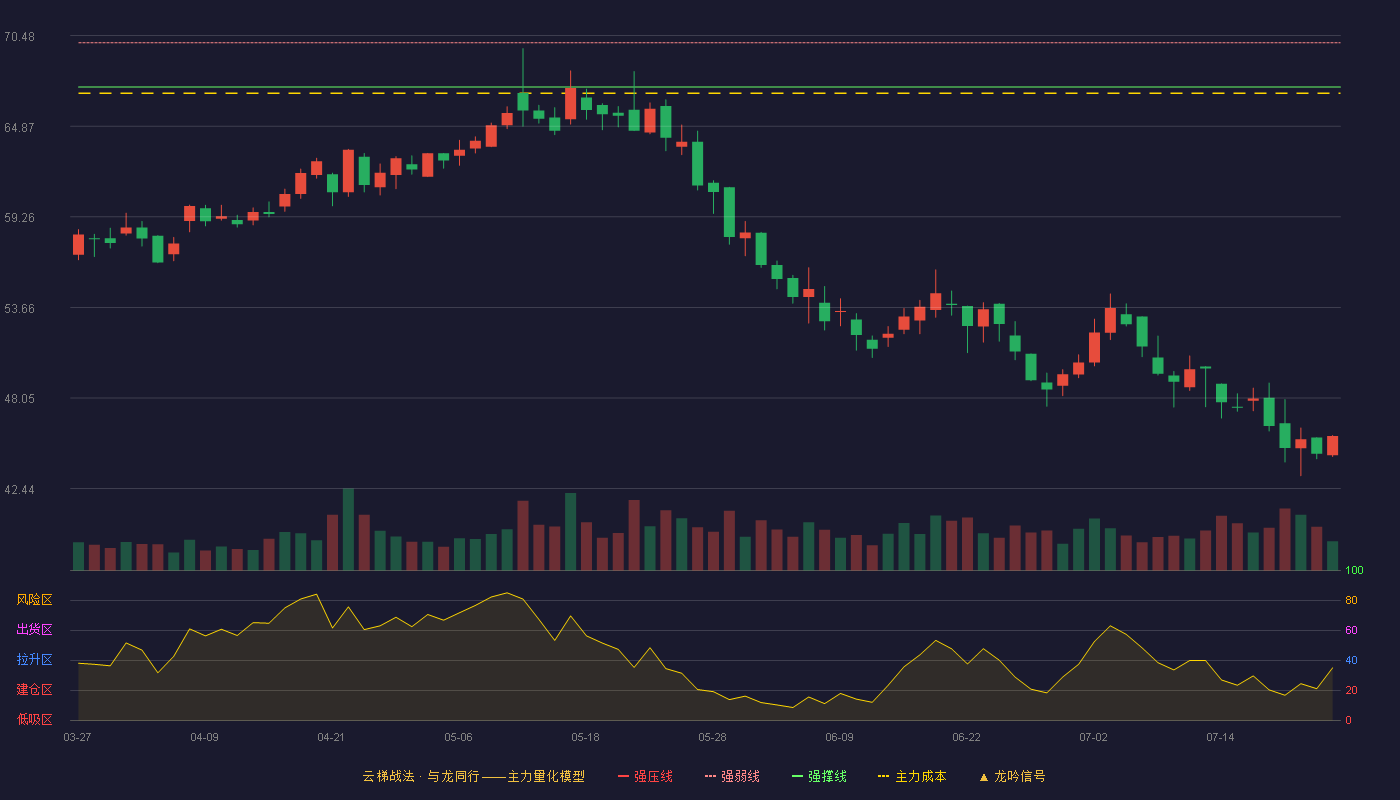Click the orange 80 indicator axis value
This screenshot has width=1400, height=800.
pyautogui.click(x=1351, y=600)
